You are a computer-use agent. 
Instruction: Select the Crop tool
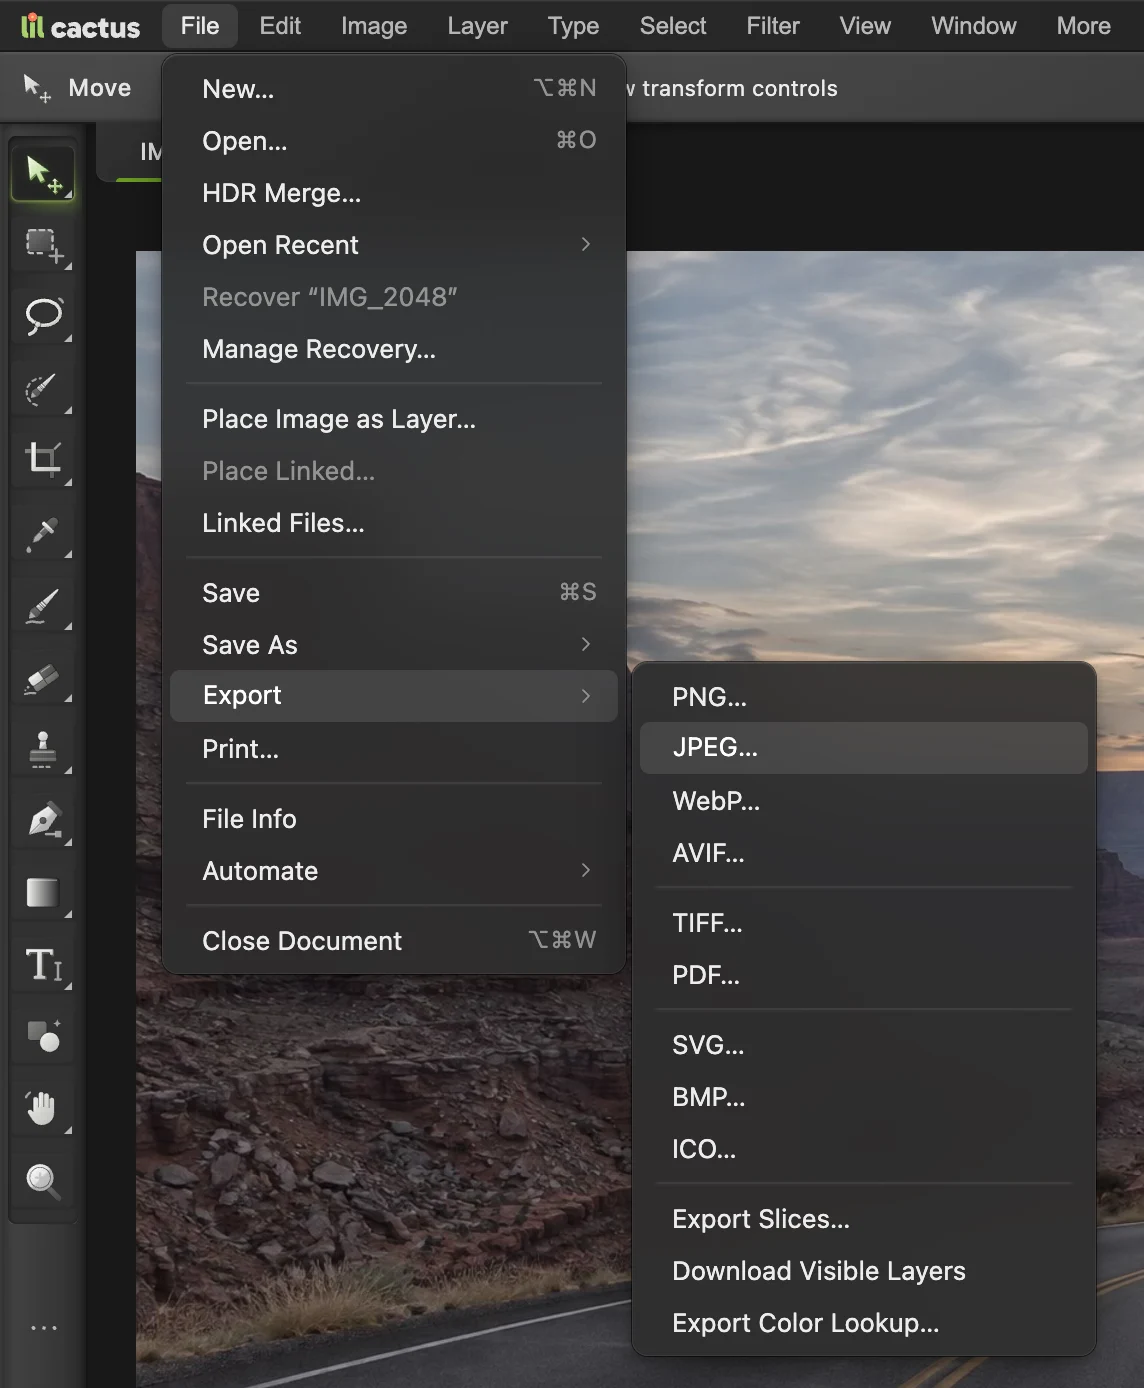pos(43,460)
